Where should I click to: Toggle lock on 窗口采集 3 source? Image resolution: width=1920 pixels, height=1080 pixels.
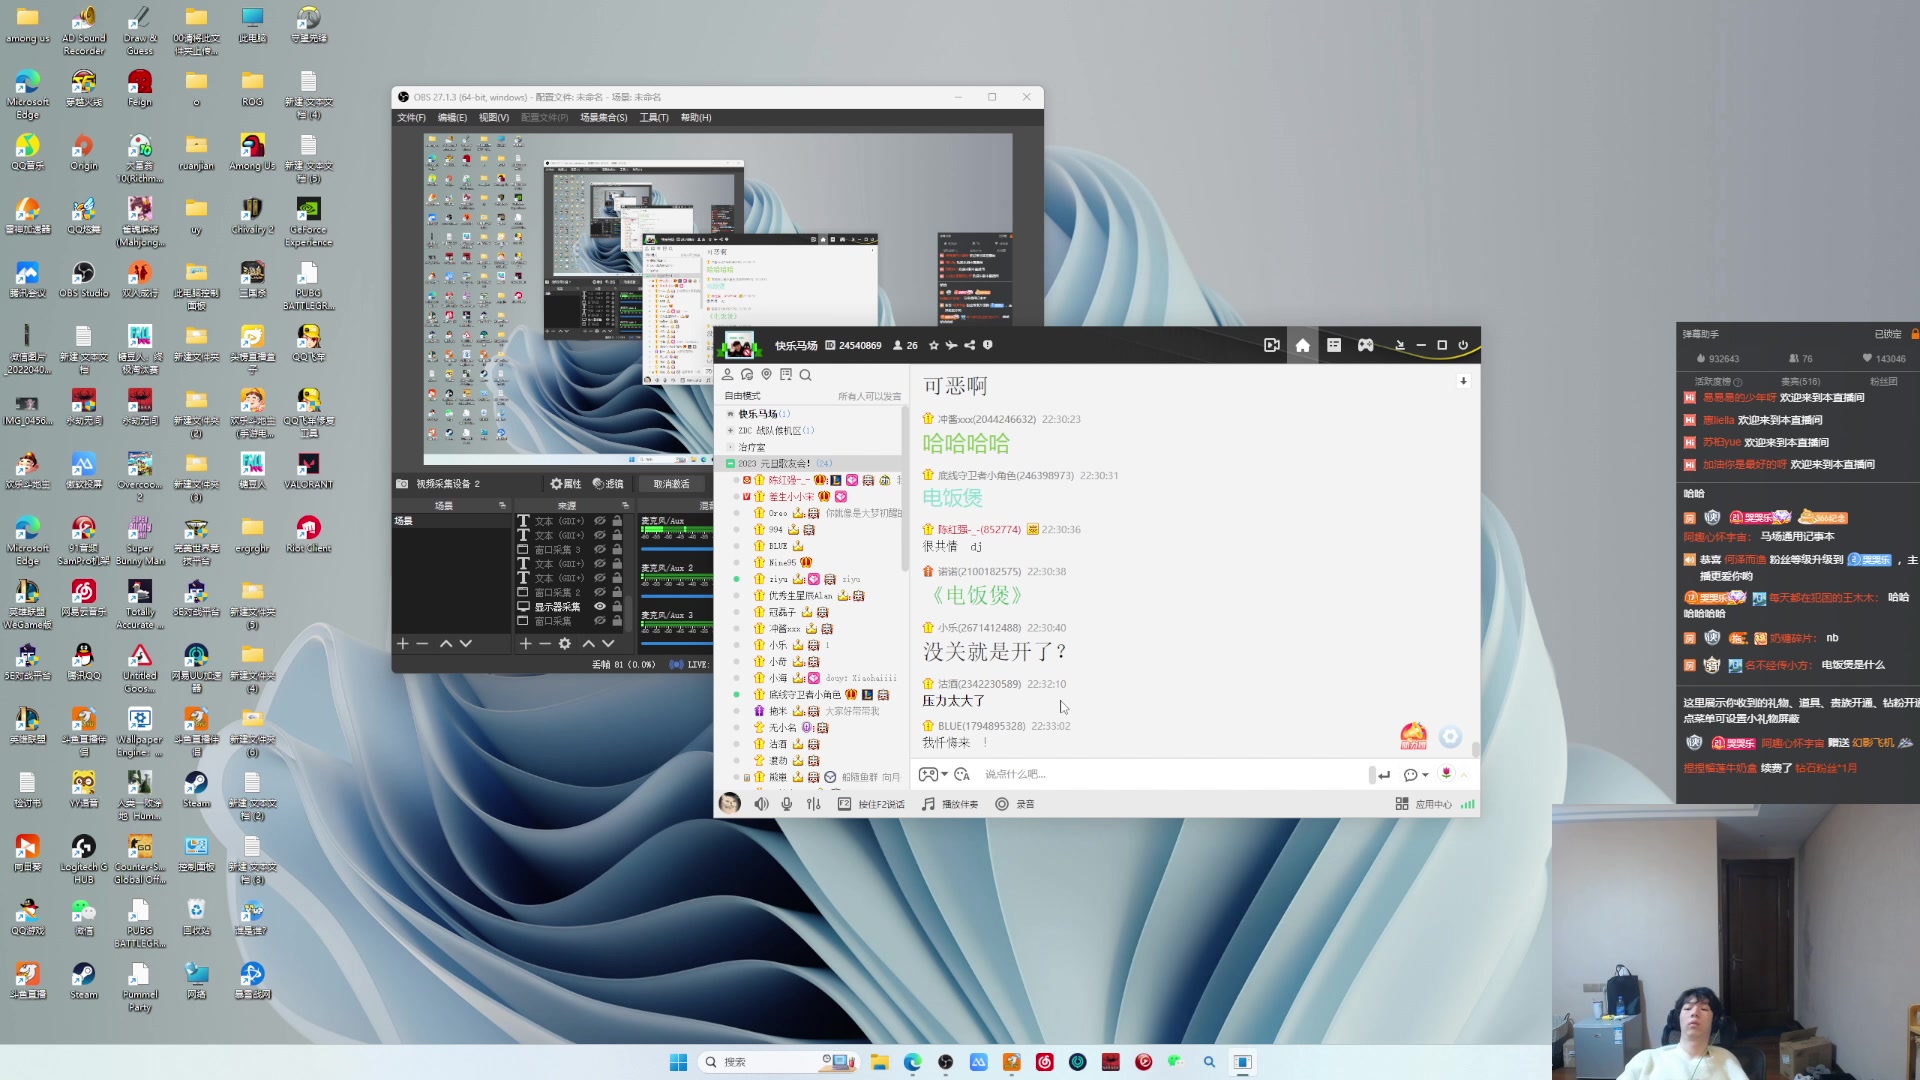[617, 549]
